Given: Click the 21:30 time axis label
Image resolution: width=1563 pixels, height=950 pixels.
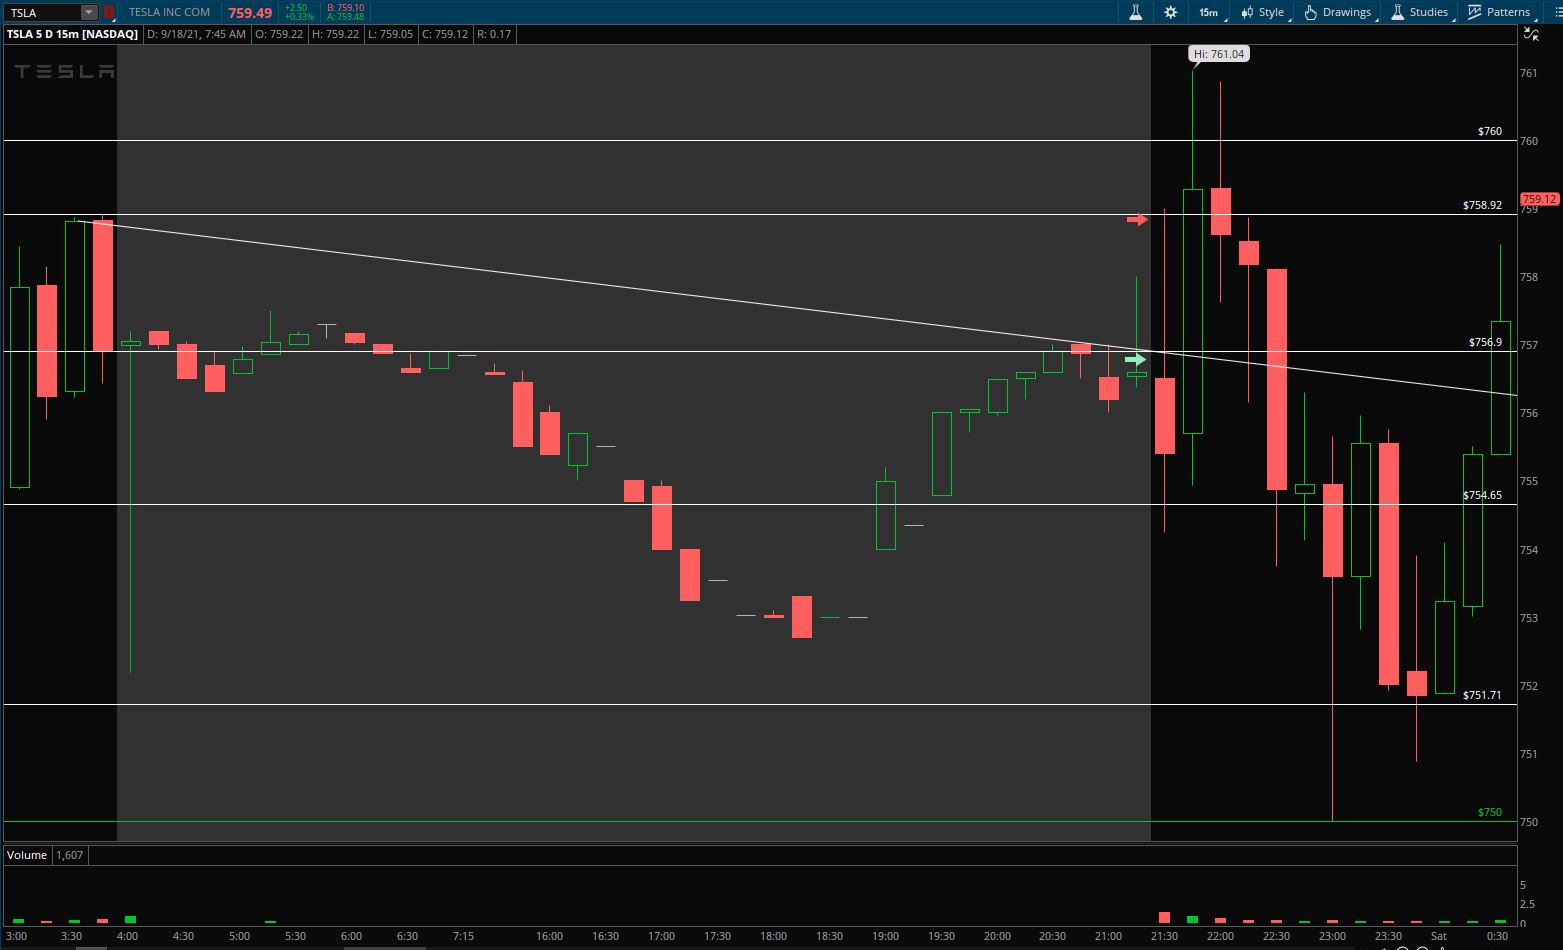Looking at the screenshot, I should (x=1164, y=936).
